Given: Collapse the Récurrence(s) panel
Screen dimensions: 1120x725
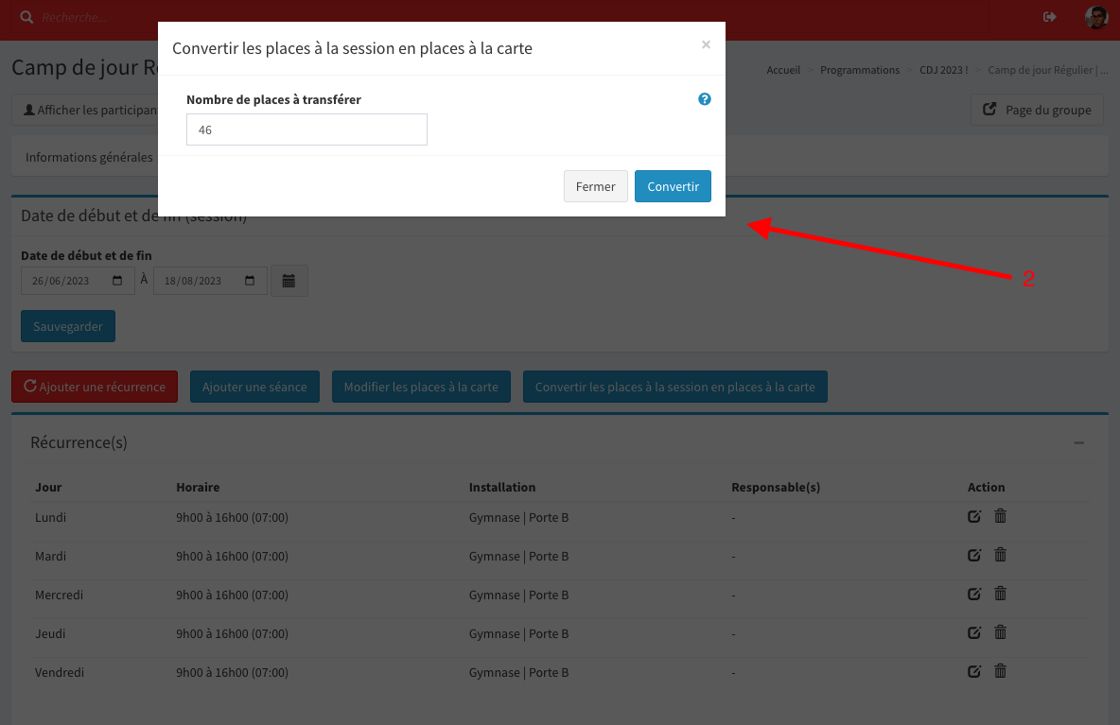Looking at the screenshot, I should tap(1079, 443).
